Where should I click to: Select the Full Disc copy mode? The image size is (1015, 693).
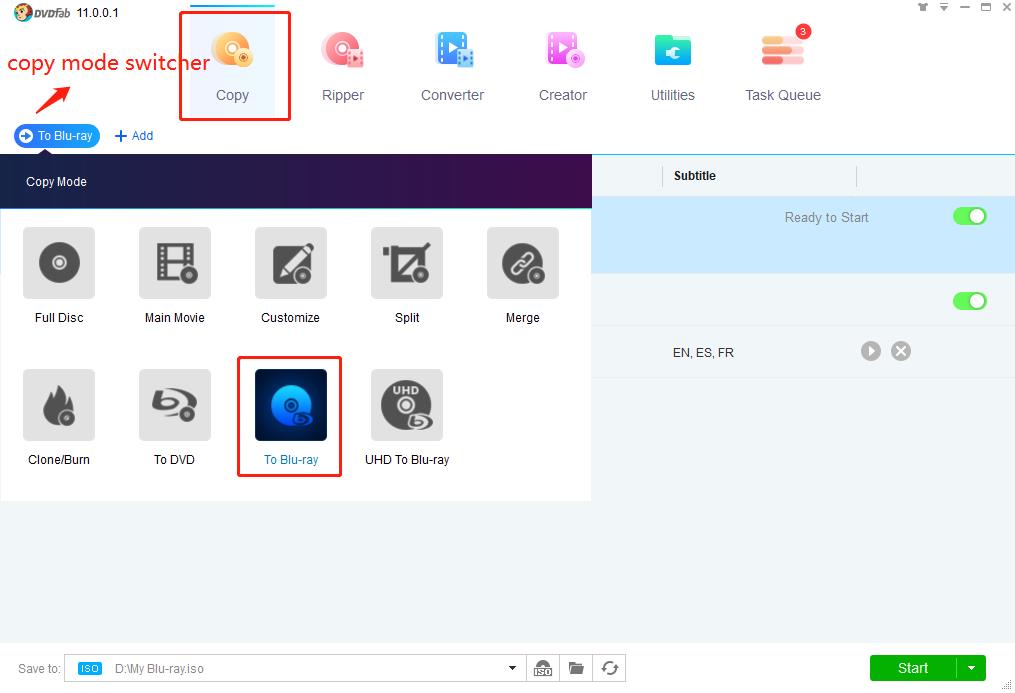point(59,276)
